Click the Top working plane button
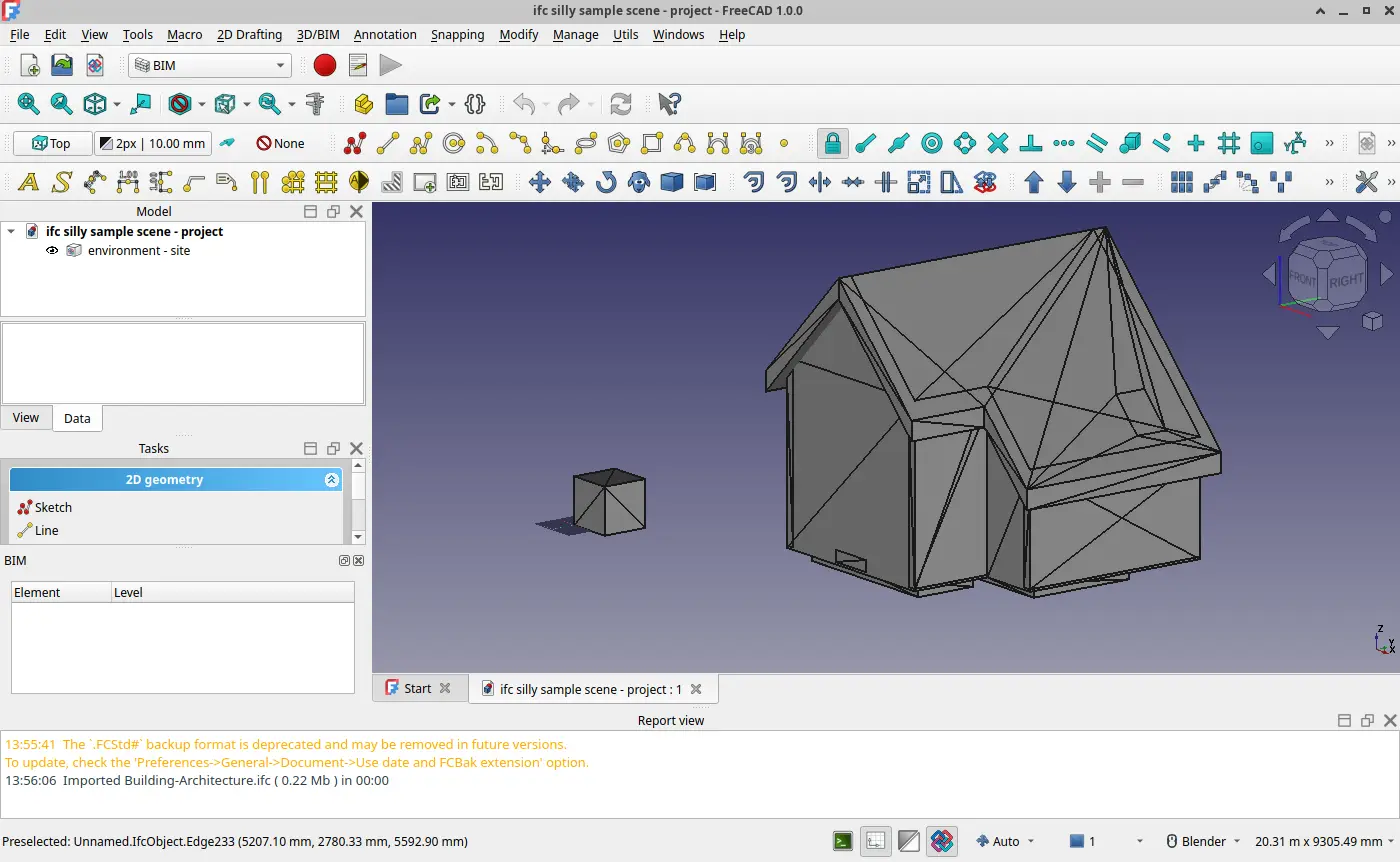 [x=52, y=143]
